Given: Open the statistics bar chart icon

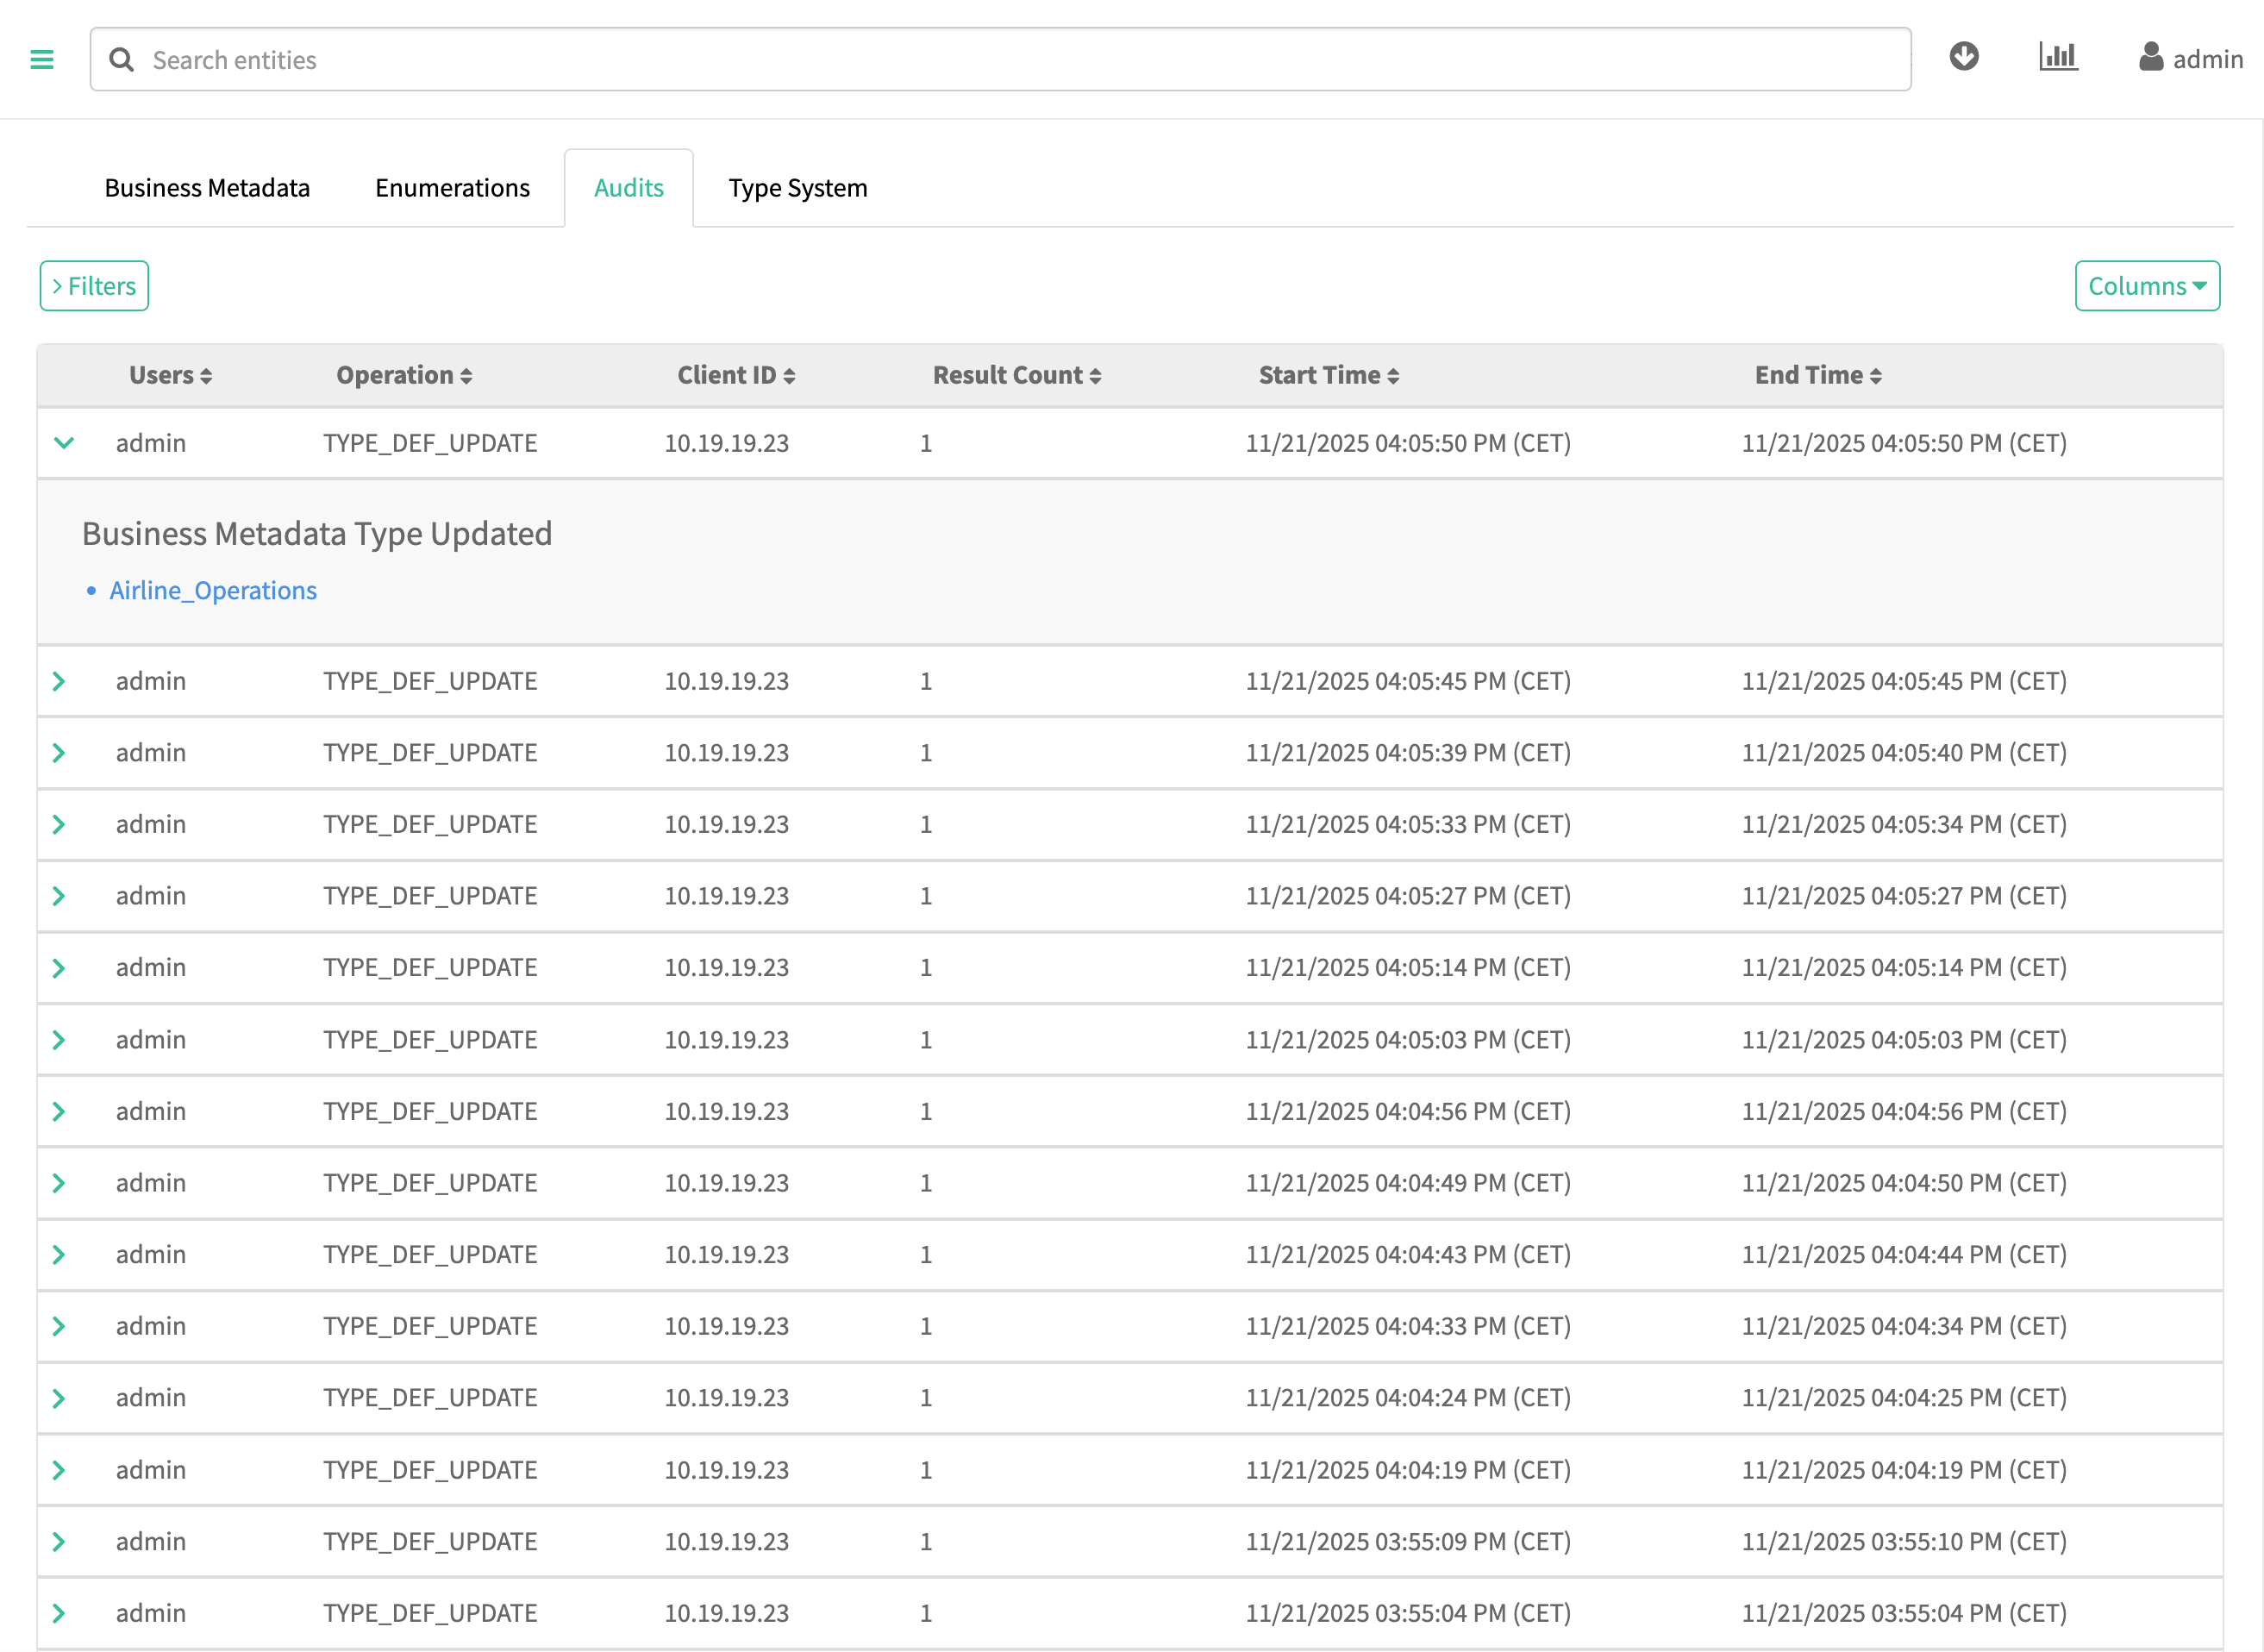Looking at the screenshot, I should [x=2058, y=57].
